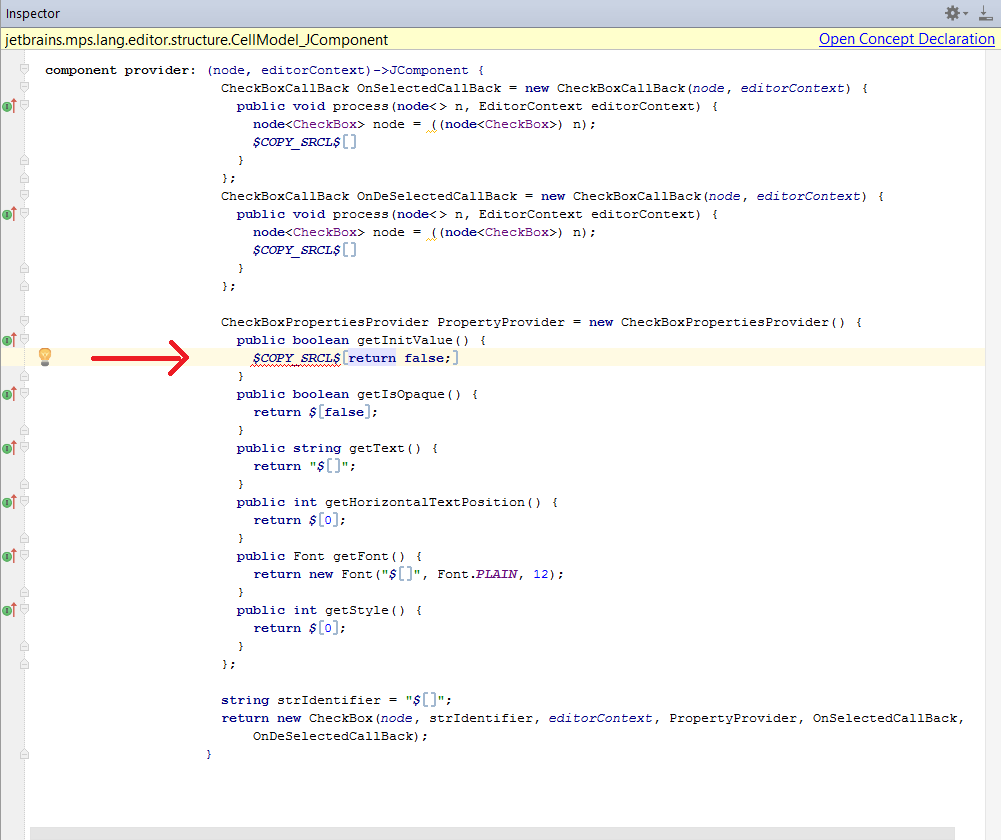This screenshot has width=1001, height=840.
Task: Click implements marker beside getHorizontalTextPosition method
Action: click(9, 502)
